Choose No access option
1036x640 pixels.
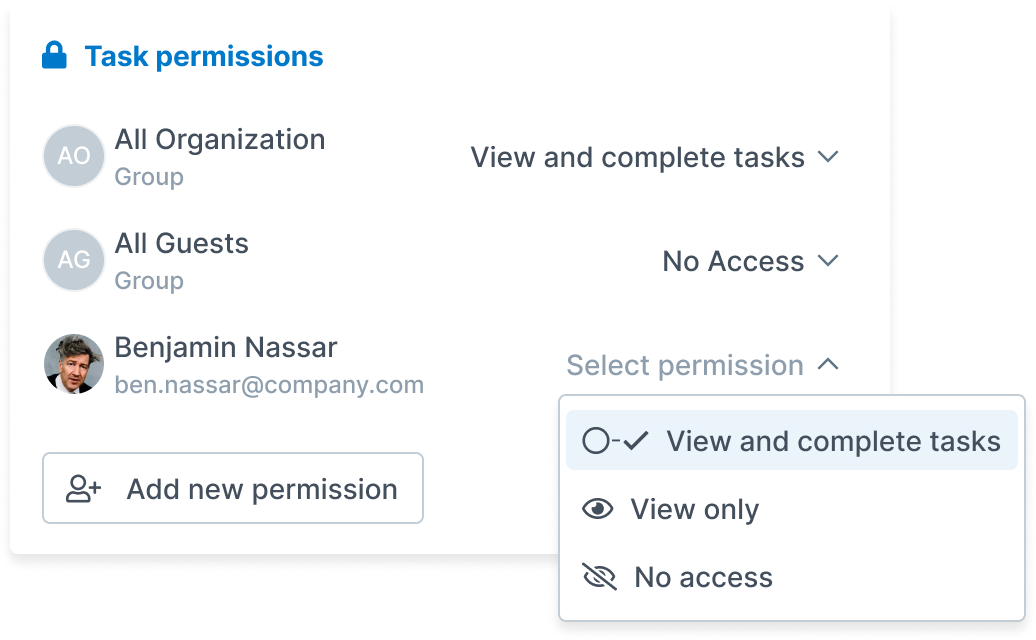click(x=792, y=577)
